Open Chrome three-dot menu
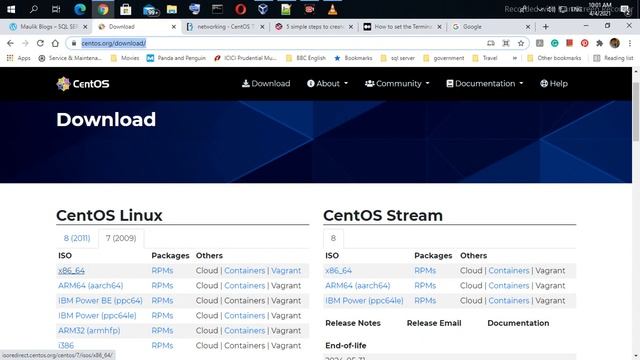 click(x=630, y=43)
